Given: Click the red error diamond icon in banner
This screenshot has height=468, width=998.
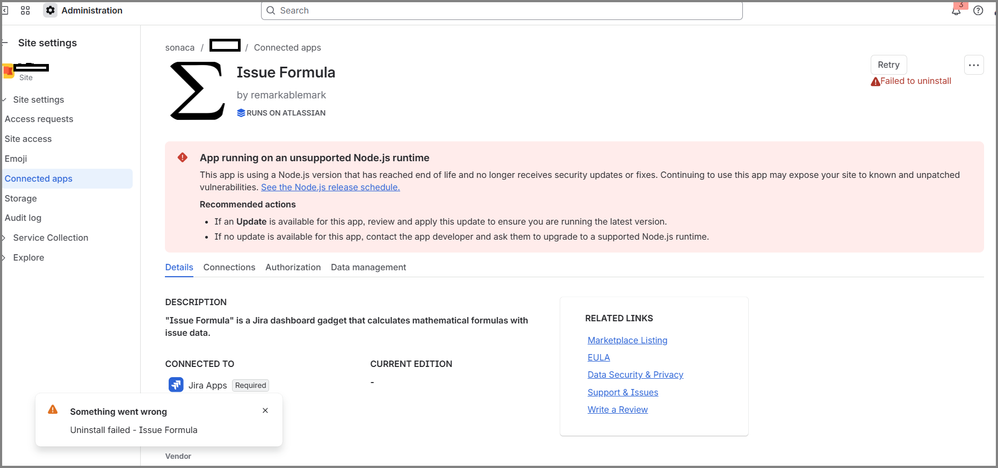Looking at the screenshot, I should 183,157.
